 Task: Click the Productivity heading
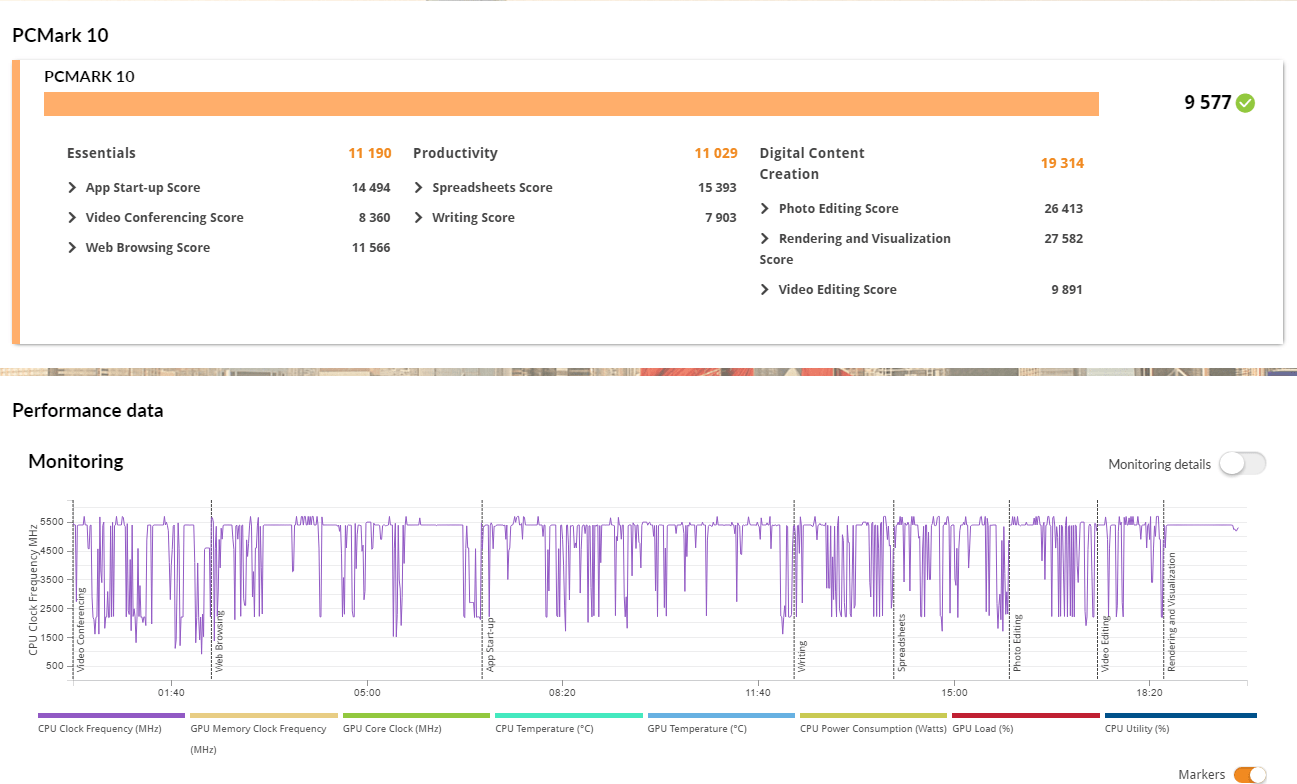pyautogui.click(x=455, y=153)
